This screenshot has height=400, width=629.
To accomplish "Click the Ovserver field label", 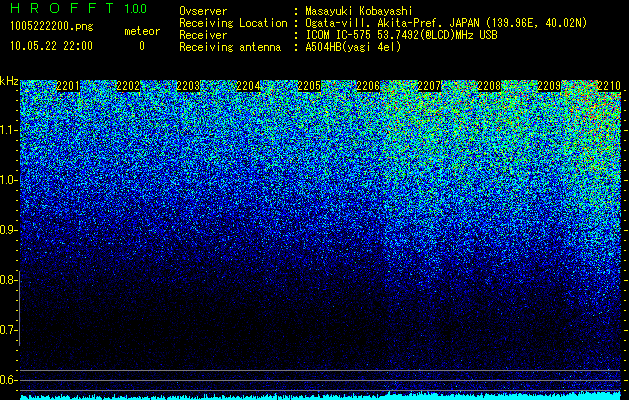I will pos(203,11).
